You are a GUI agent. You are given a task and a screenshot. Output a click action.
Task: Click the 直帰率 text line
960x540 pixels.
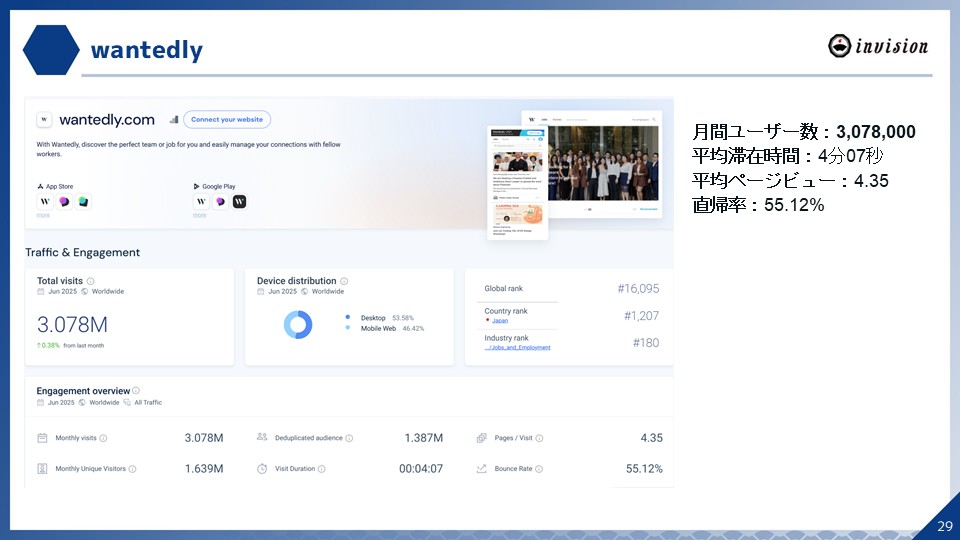[x=759, y=204]
